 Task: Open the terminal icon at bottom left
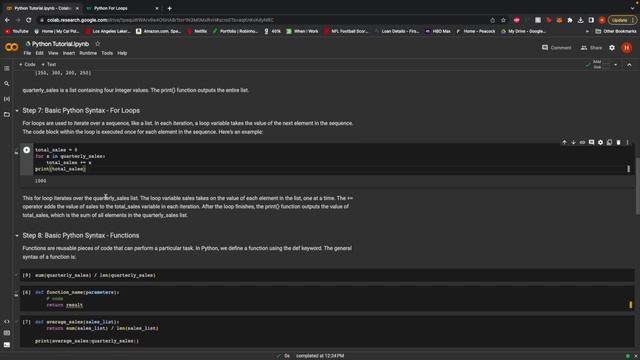click(x=7, y=345)
